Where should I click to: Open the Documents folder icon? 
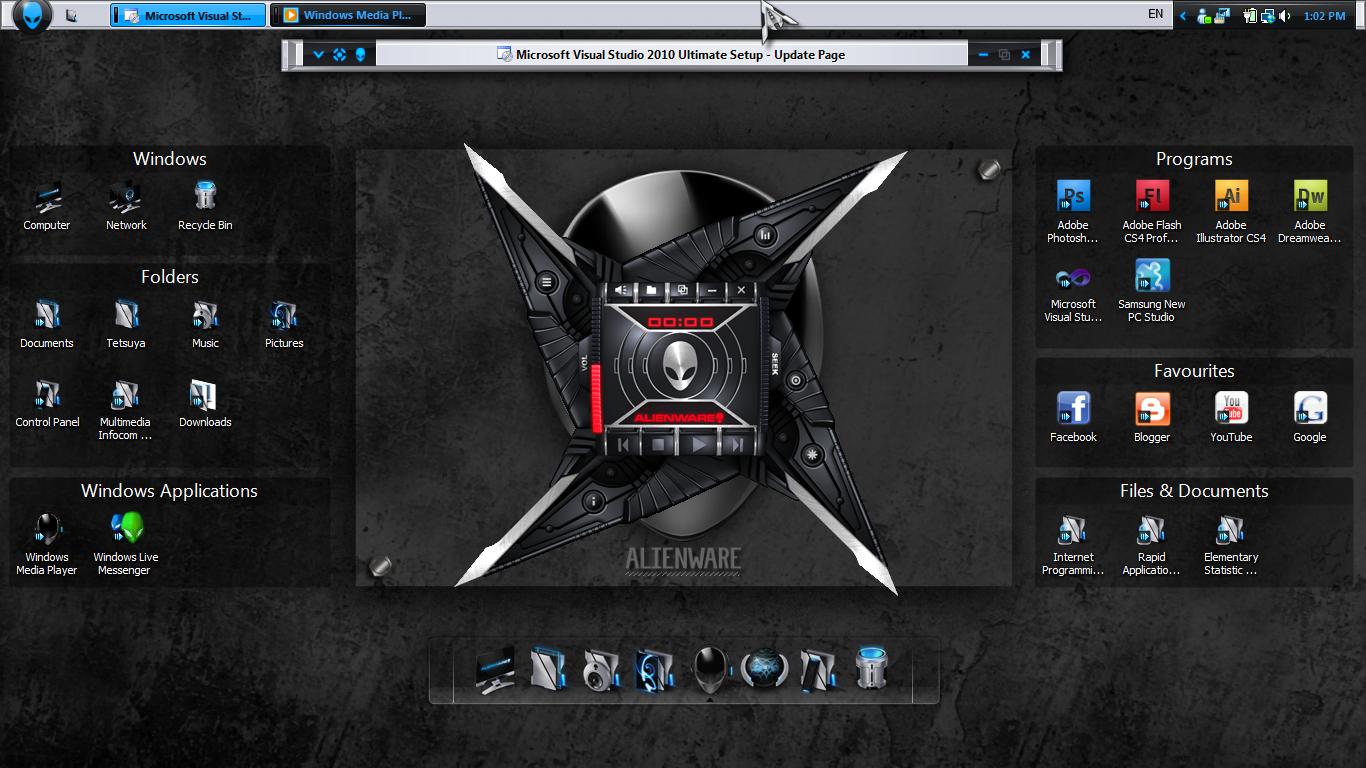(47, 325)
